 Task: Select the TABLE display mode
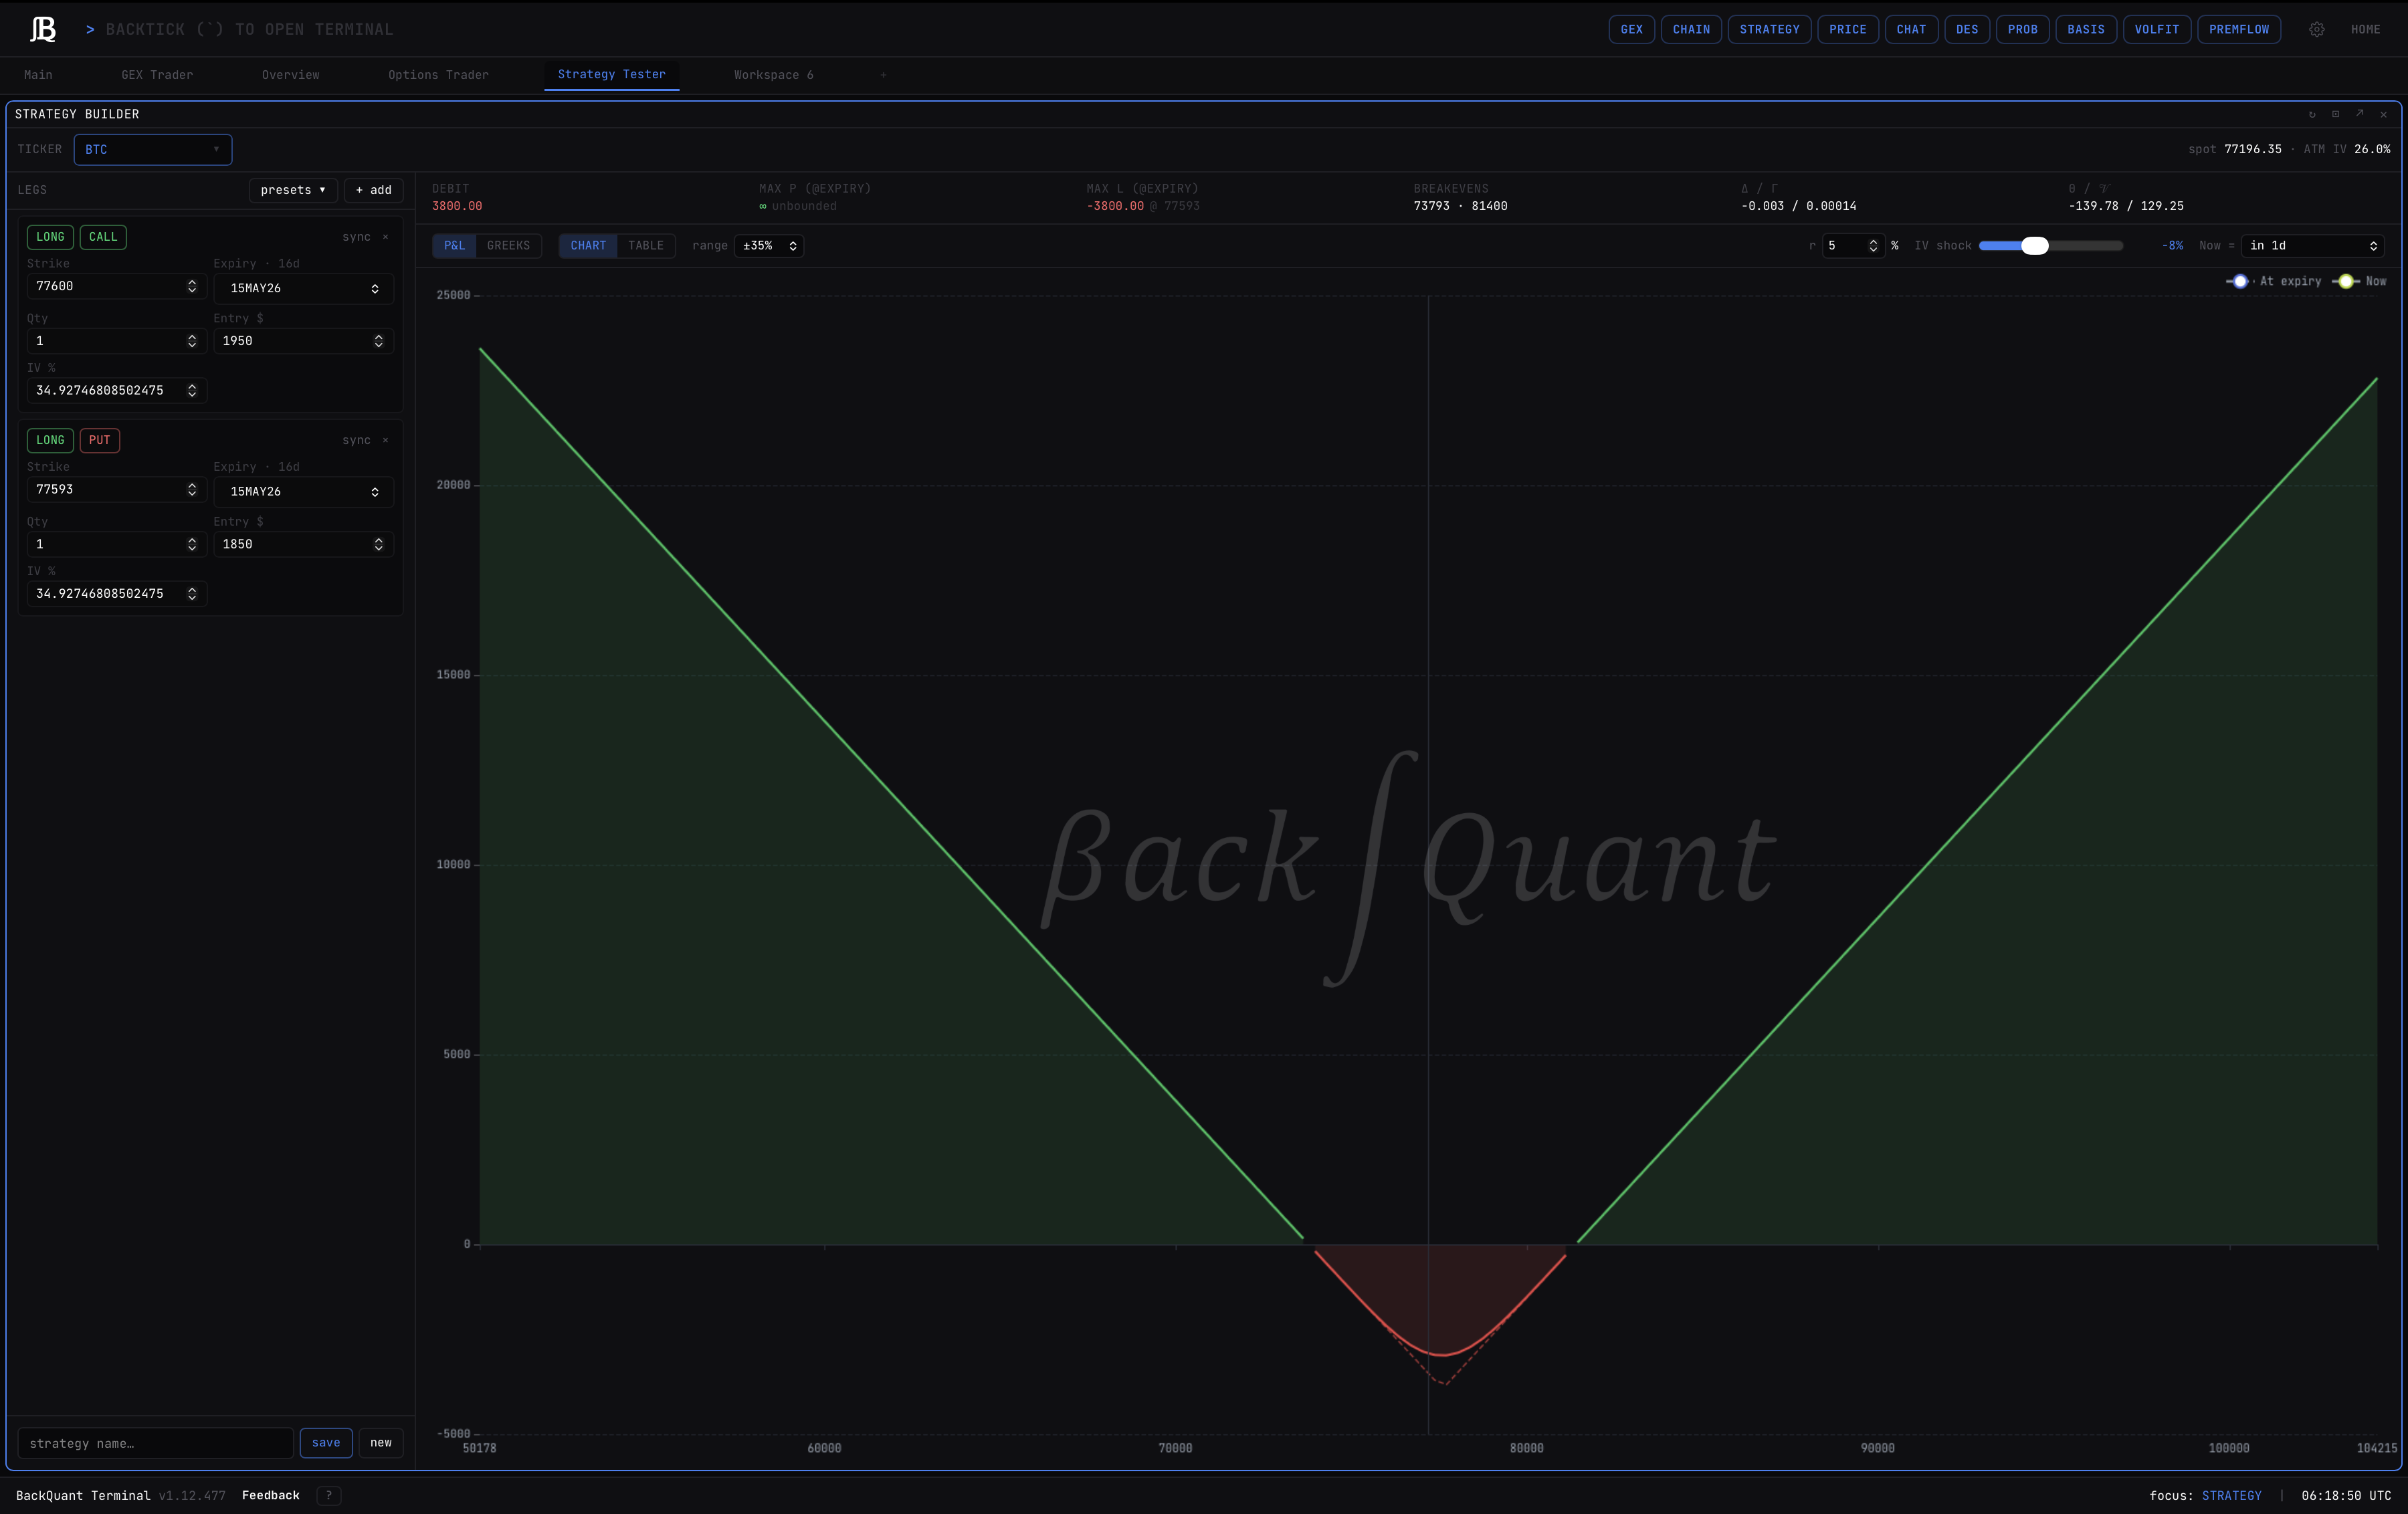(x=646, y=246)
